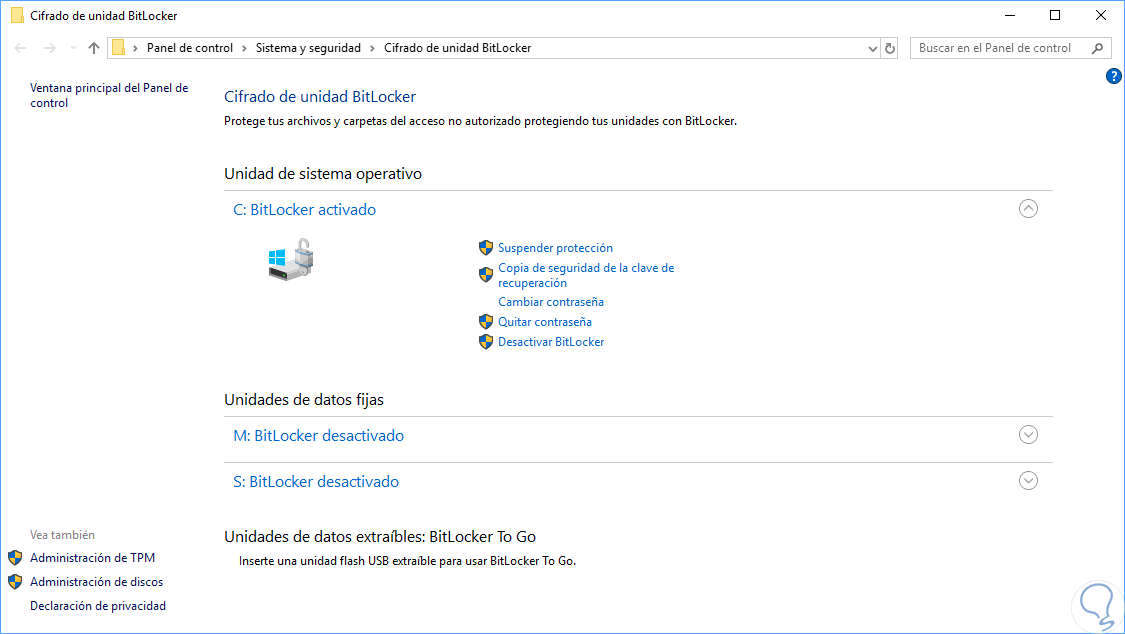Minimize the BitLocker window
1125x634 pixels.
(x=1010, y=15)
